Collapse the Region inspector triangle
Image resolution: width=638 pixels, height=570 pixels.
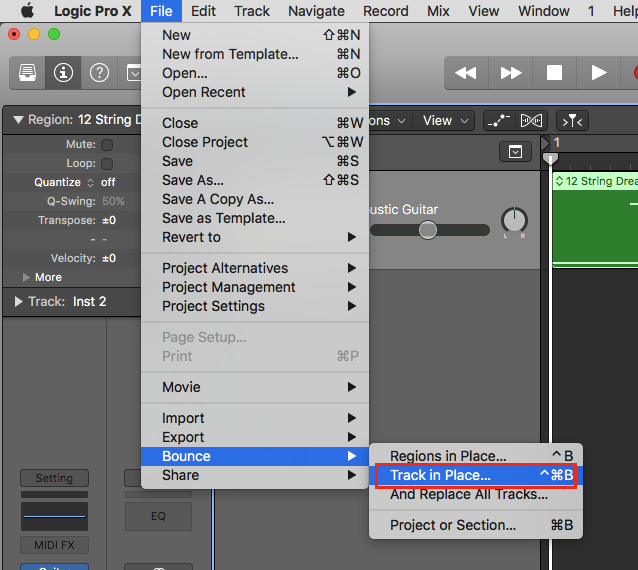pyautogui.click(x=18, y=120)
